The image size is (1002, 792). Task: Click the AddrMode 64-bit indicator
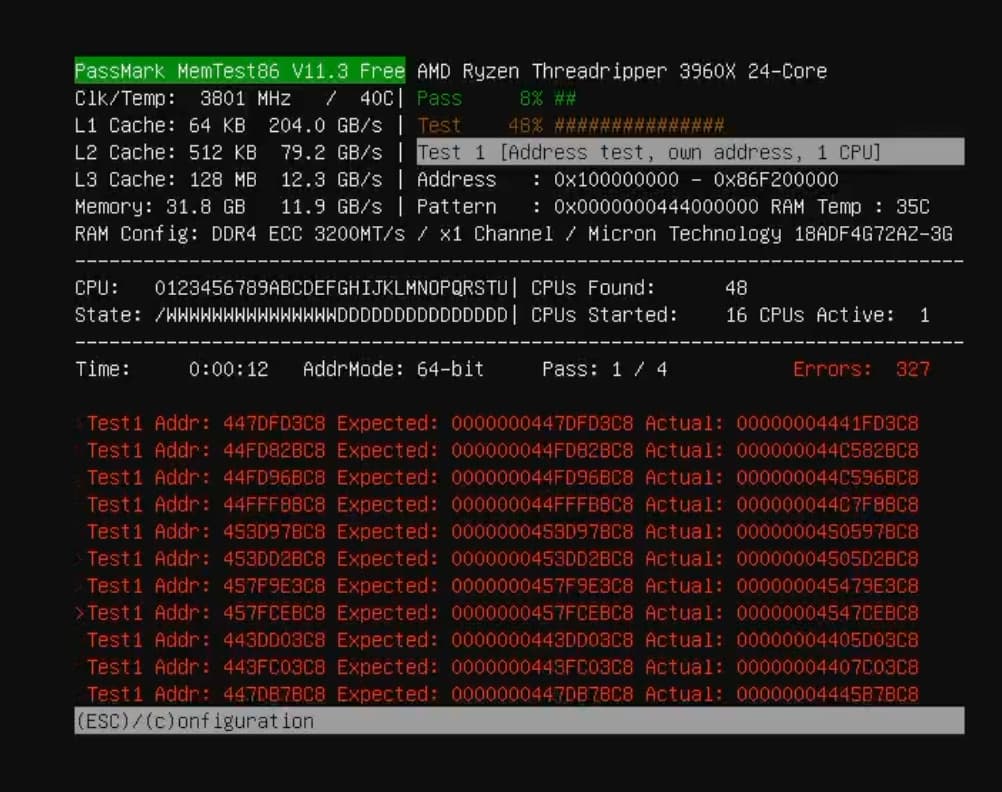coord(393,369)
